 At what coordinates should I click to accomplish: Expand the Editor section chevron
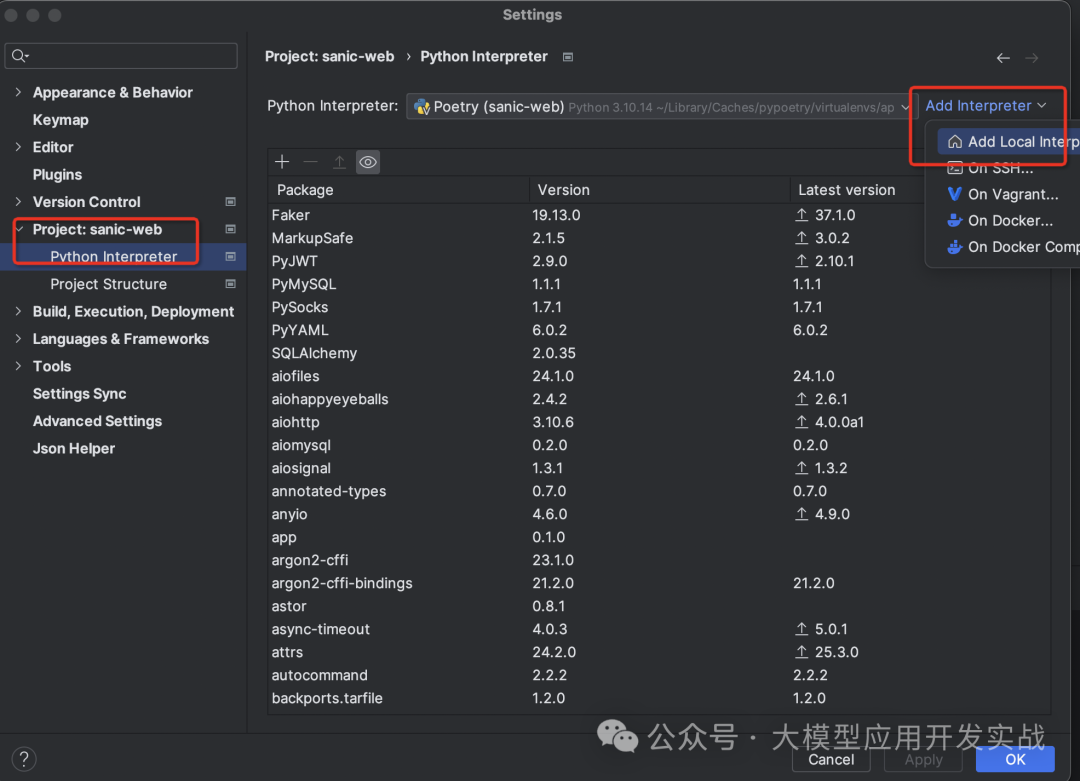pyautogui.click(x=19, y=147)
